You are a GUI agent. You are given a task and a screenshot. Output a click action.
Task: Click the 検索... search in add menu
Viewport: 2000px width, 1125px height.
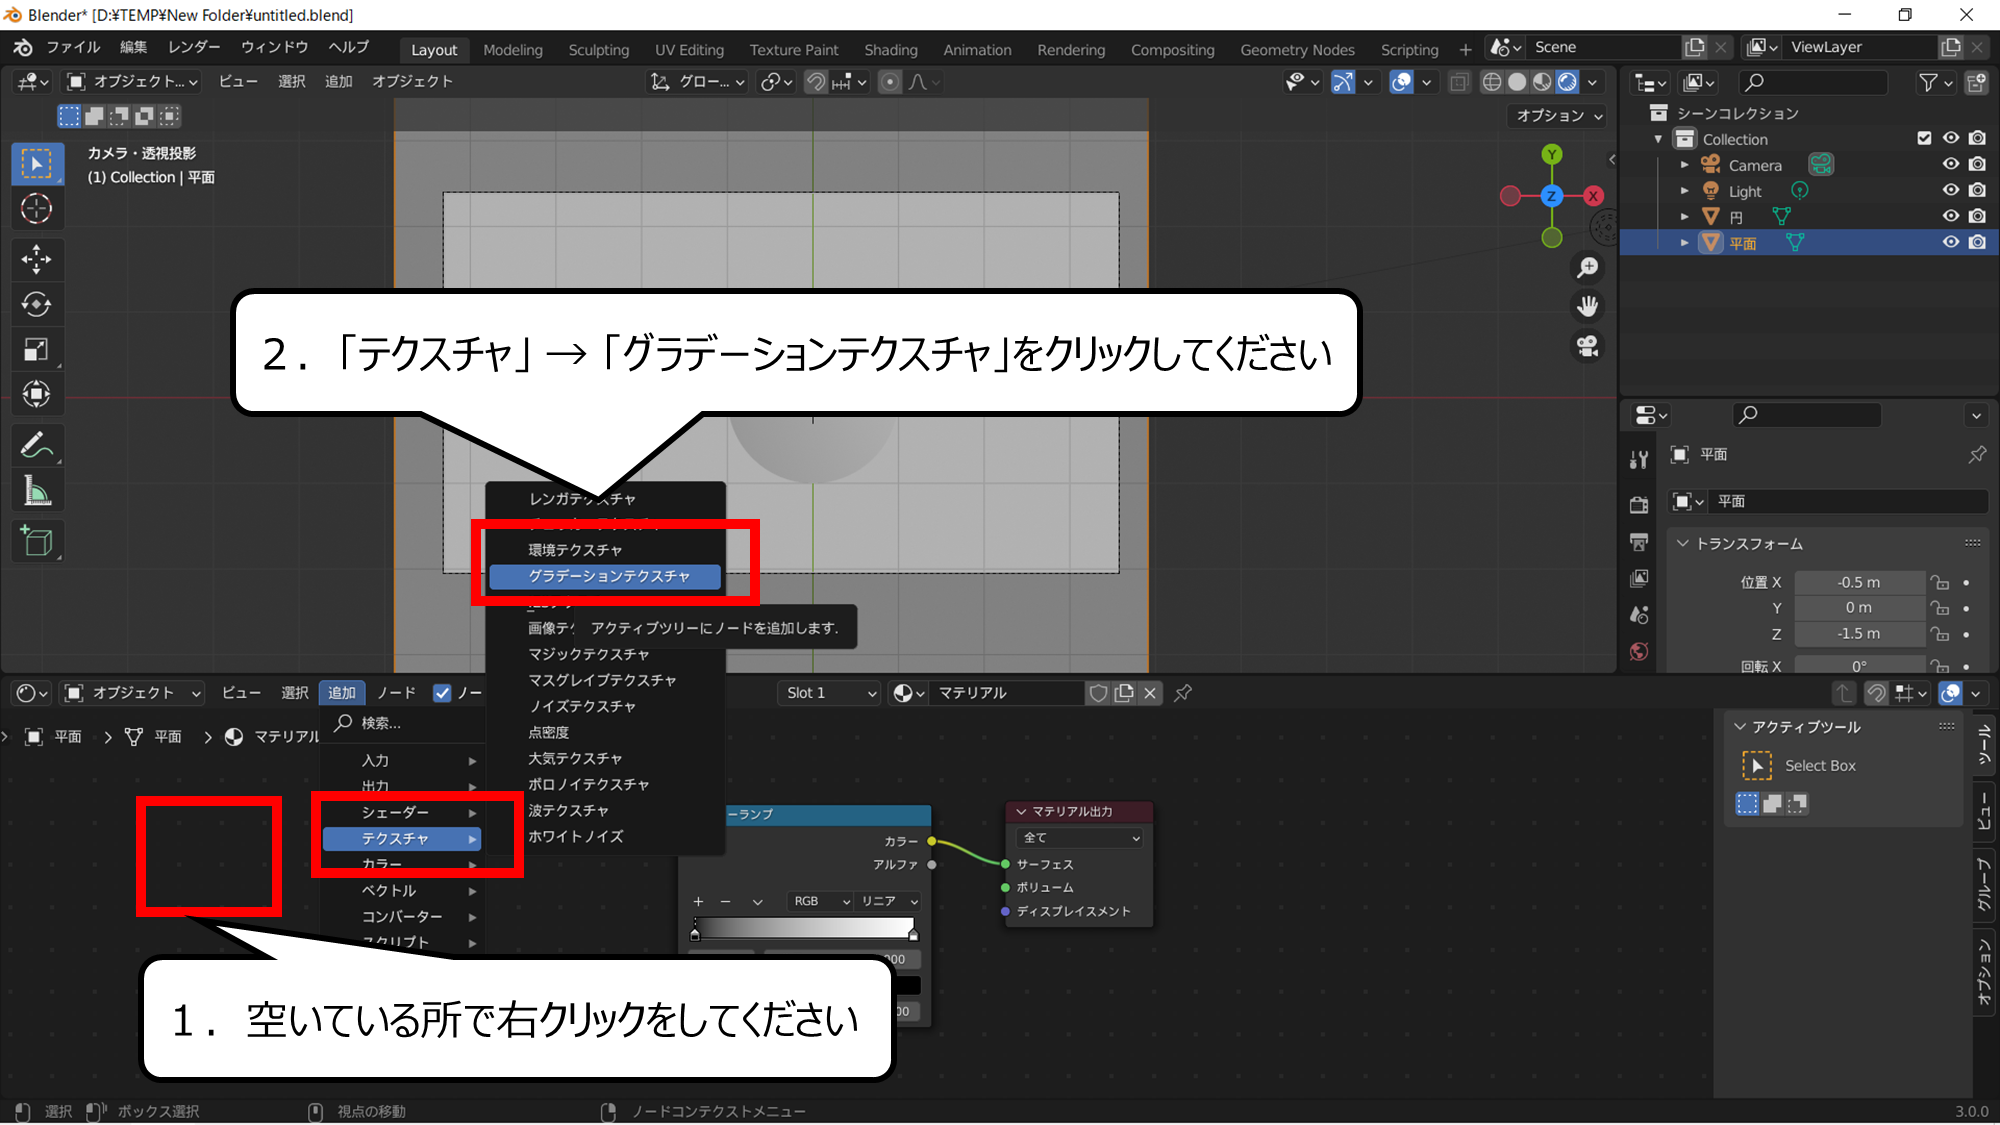point(404,723)
